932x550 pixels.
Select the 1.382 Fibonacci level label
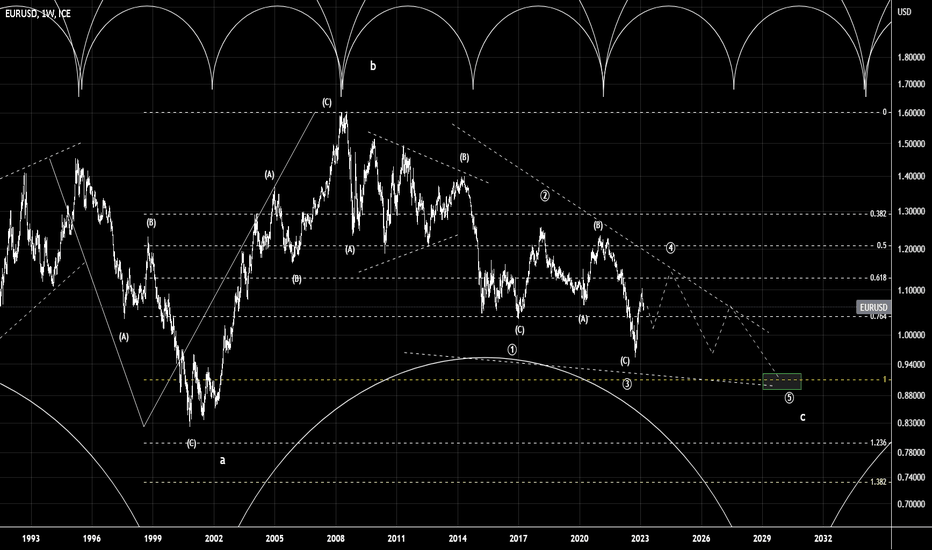878,482
